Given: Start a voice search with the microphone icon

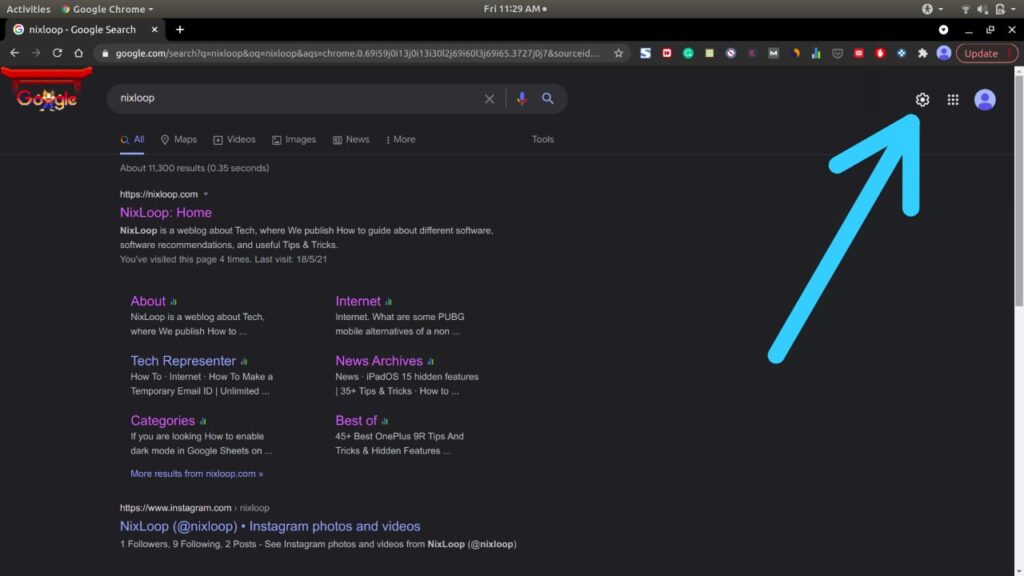Looking at the screenshot, I should pos(521,98).
